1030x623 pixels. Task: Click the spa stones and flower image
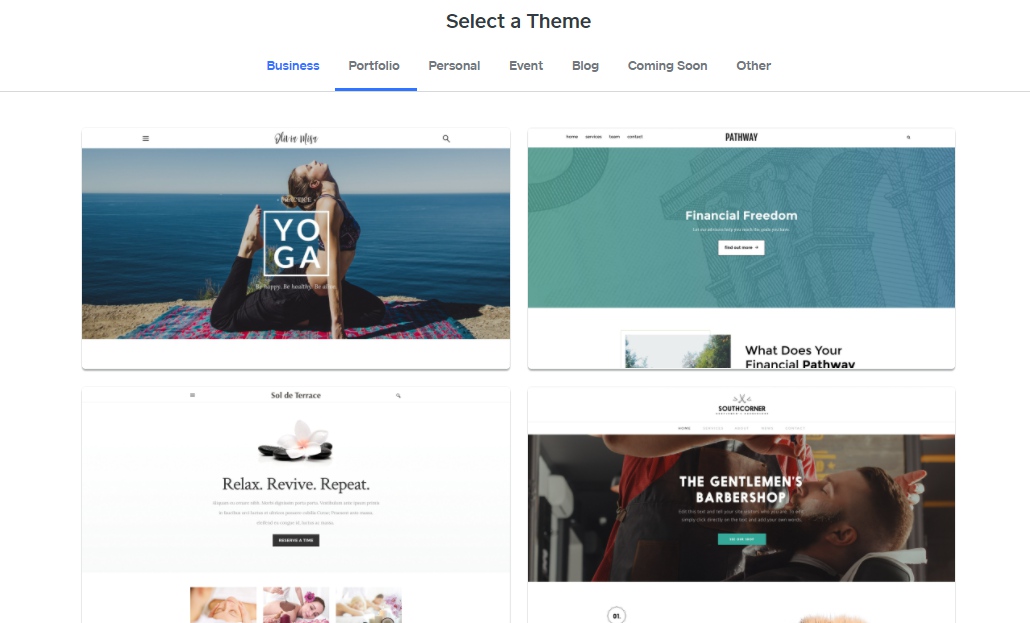pos(296,440)
